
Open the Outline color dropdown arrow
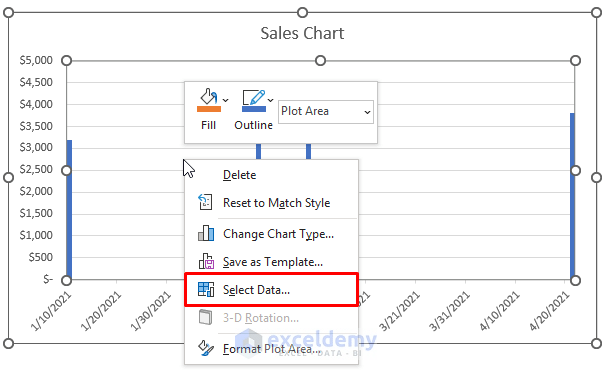click(270, 100)
